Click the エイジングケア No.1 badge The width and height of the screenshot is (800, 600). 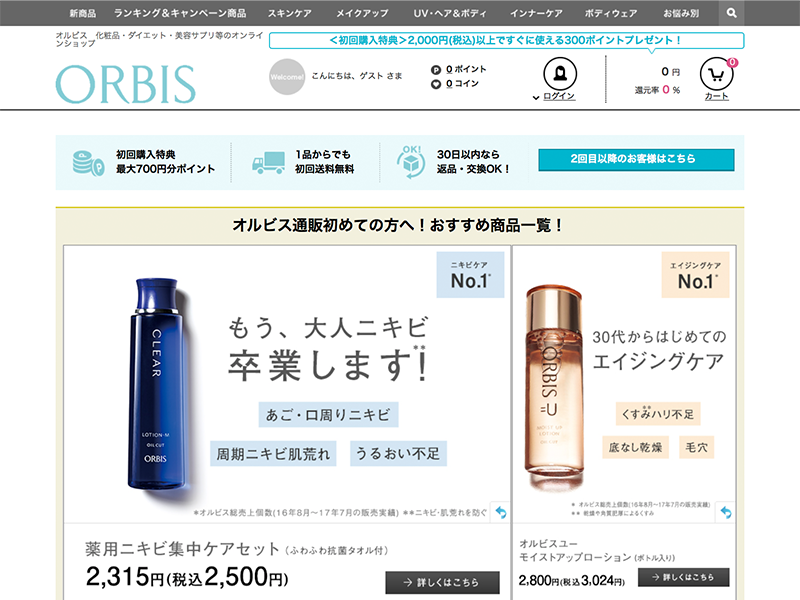click(695, 274)
